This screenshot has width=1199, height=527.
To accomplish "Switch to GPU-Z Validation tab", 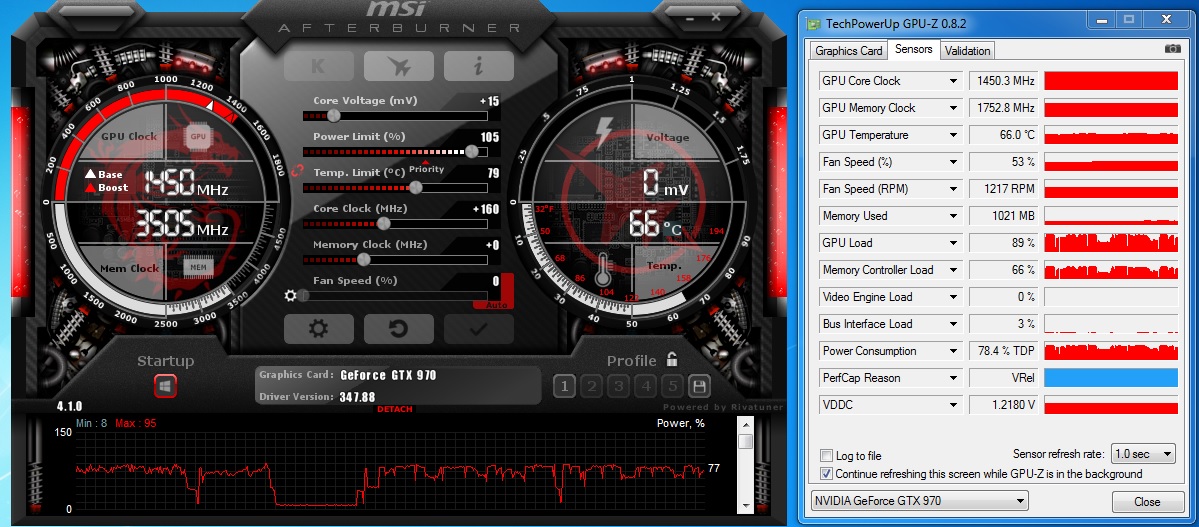I will point(967,50).
